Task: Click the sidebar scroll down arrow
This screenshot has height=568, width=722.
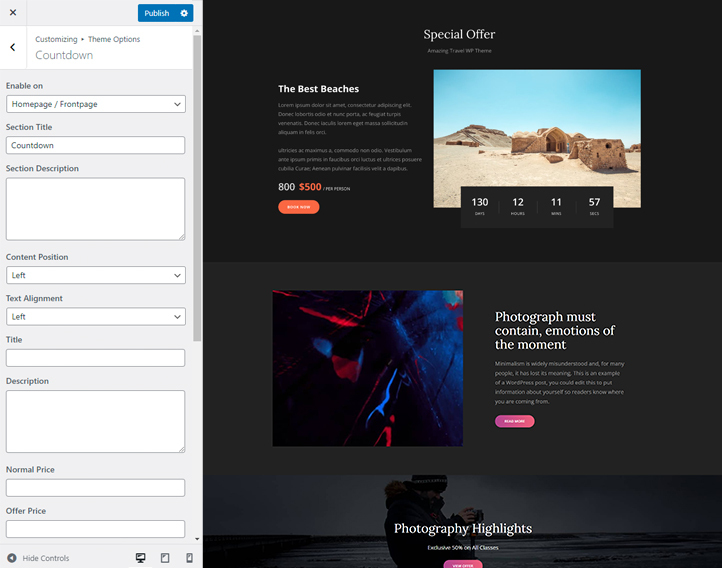Action: point(197,539)
